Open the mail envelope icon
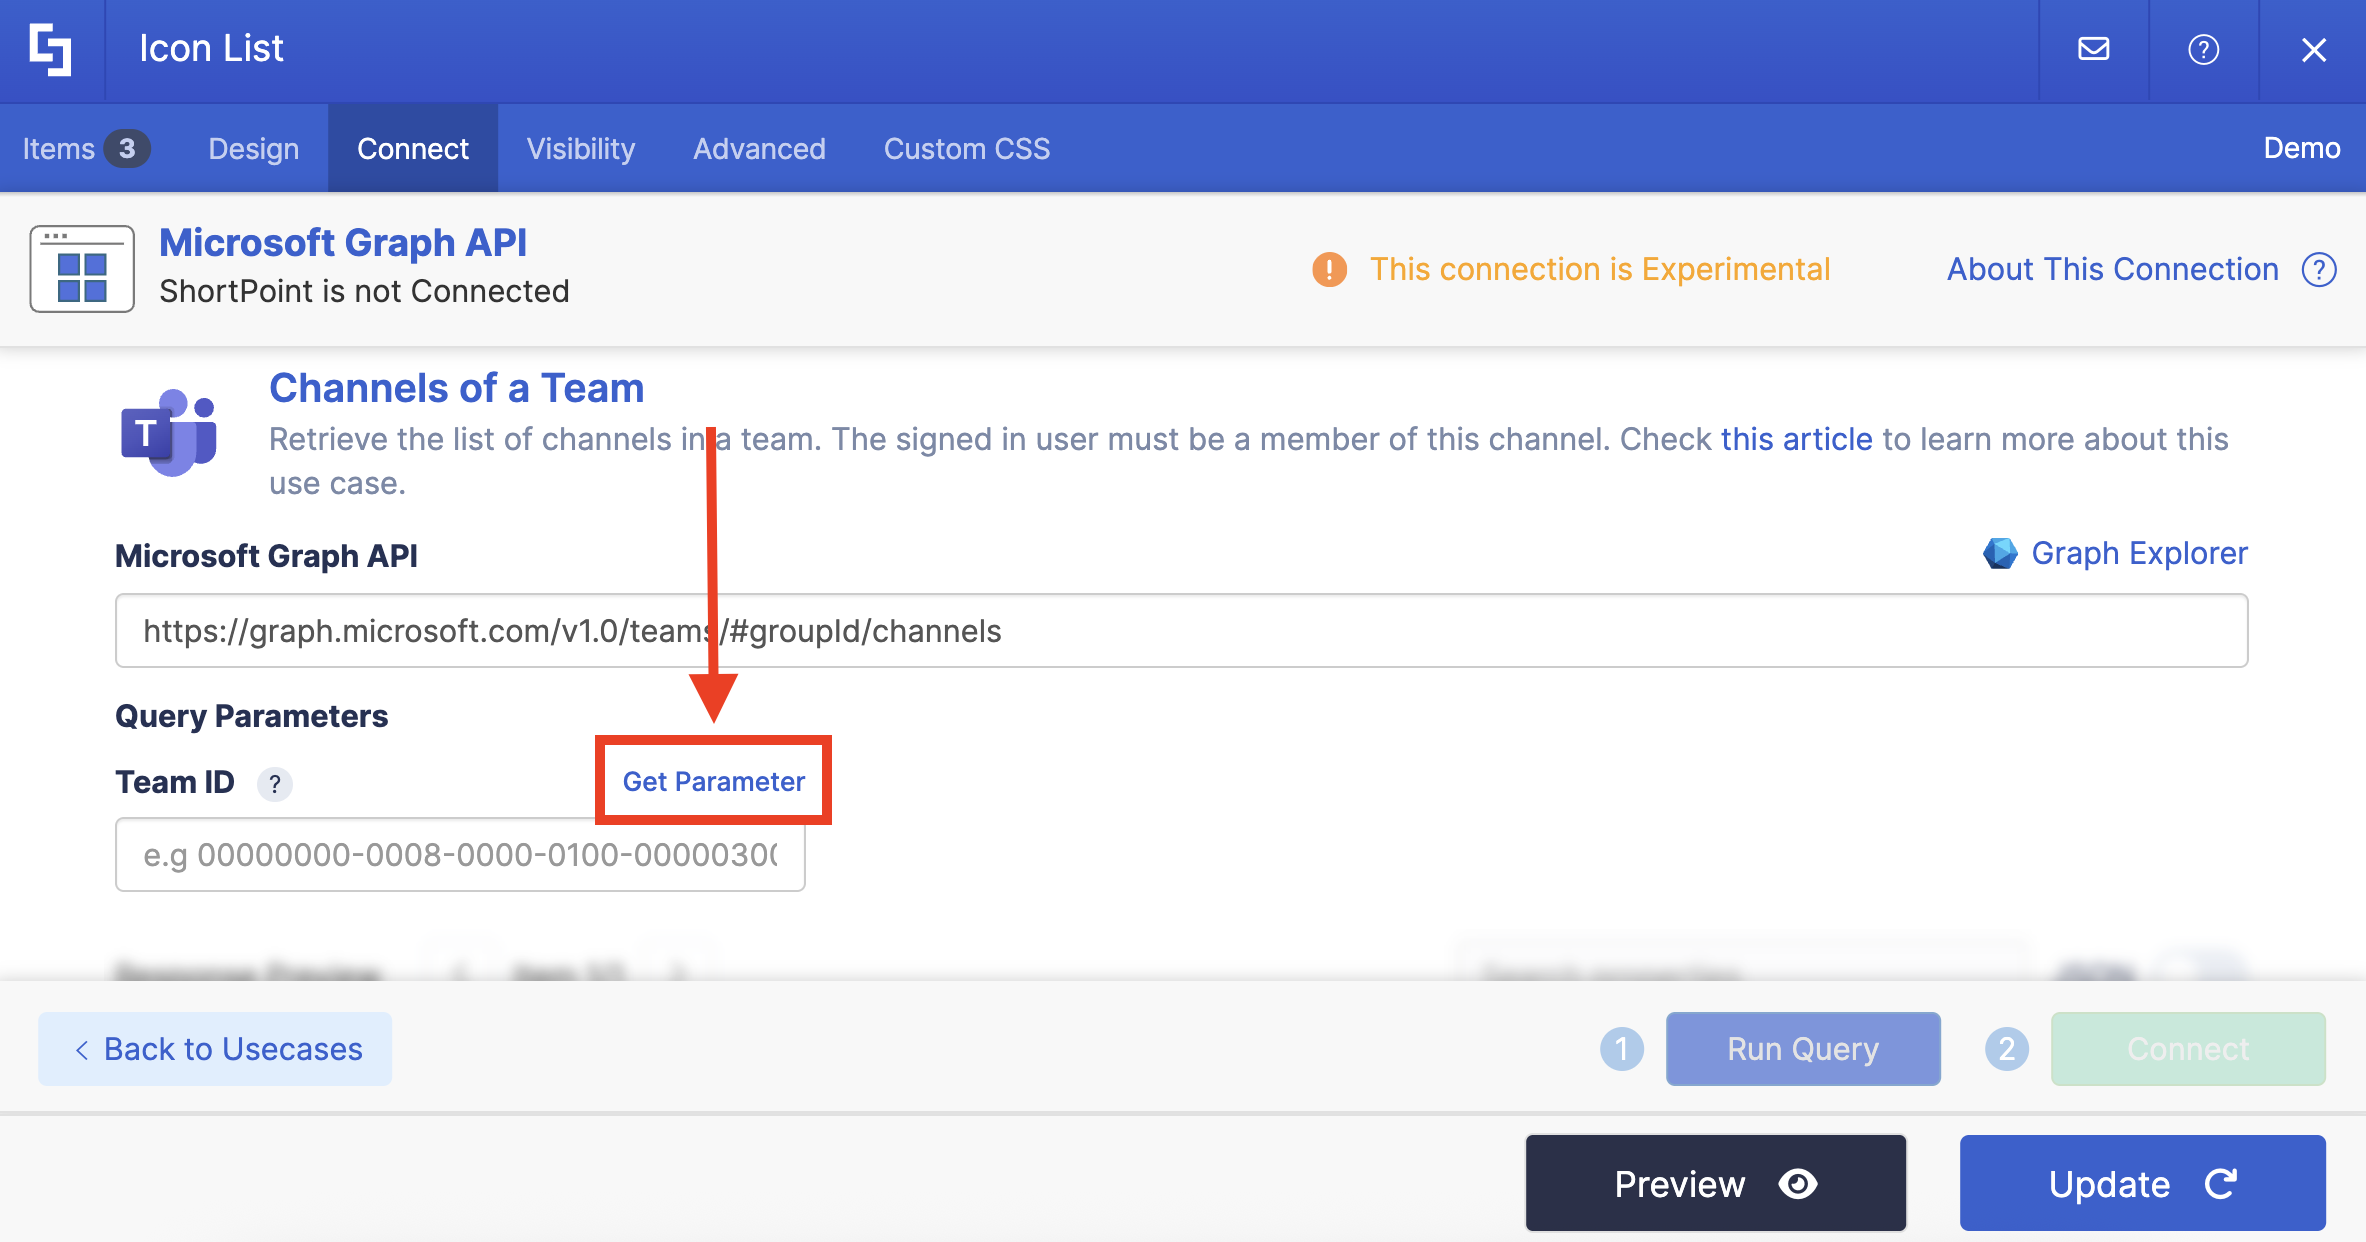Viewport: 2366px width, 1242px height. click(2093, 49)
